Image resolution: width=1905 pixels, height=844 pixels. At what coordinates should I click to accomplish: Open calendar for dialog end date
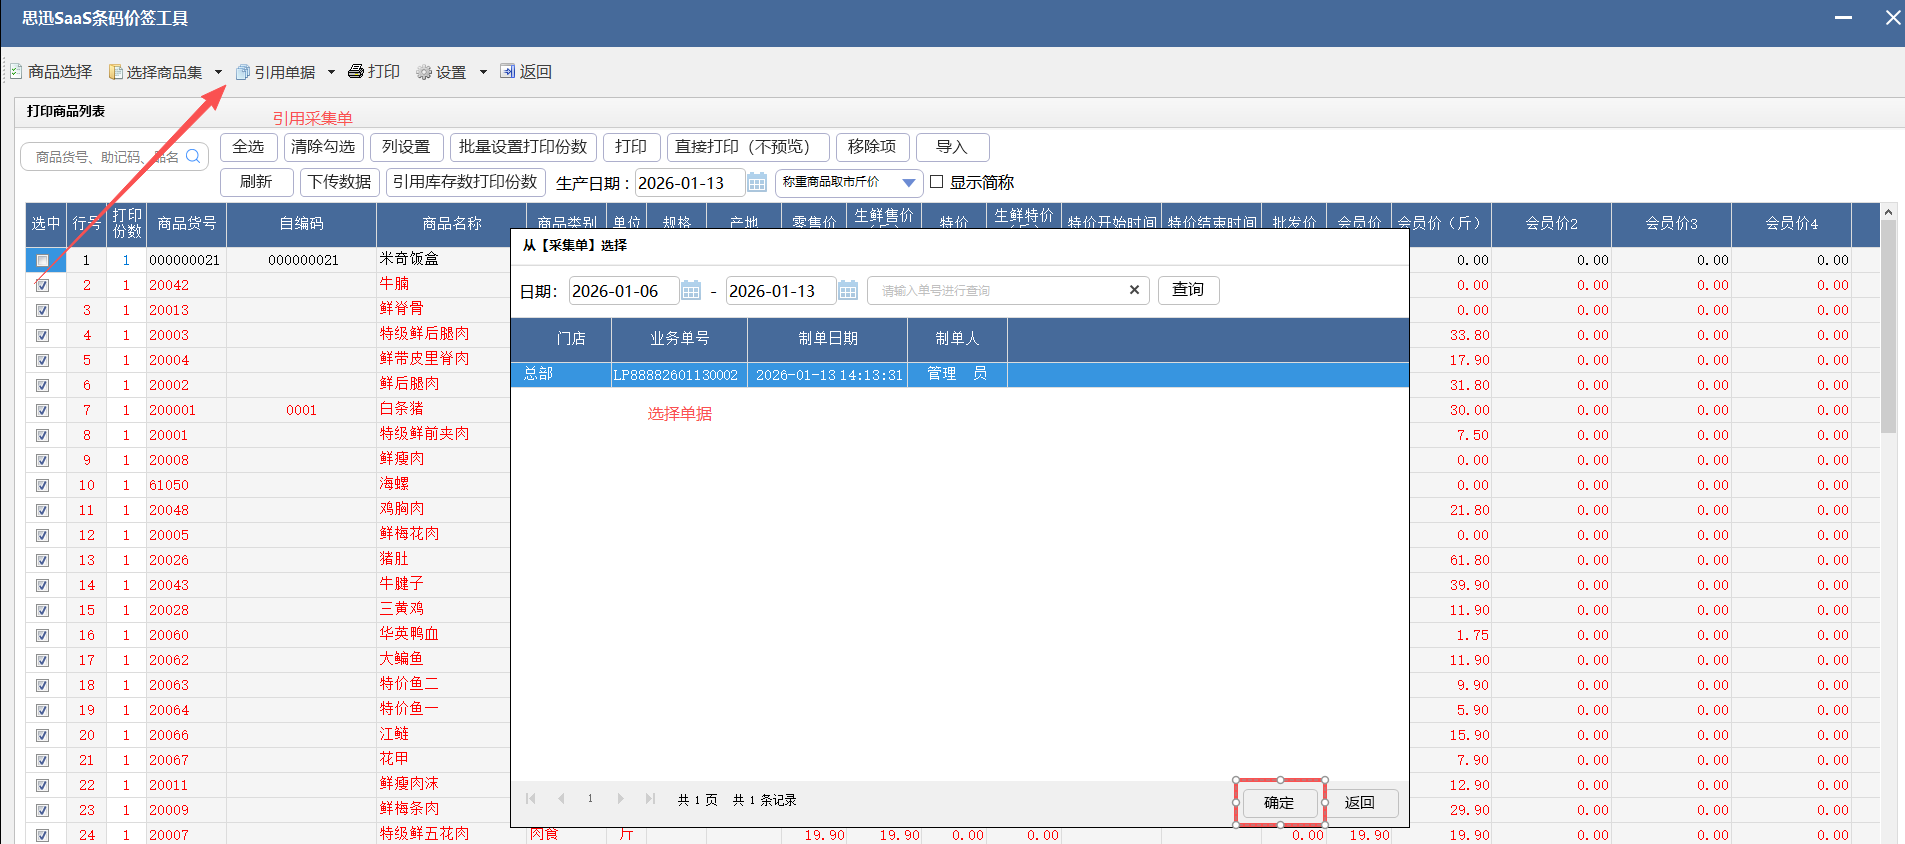[x=848, y=291]
